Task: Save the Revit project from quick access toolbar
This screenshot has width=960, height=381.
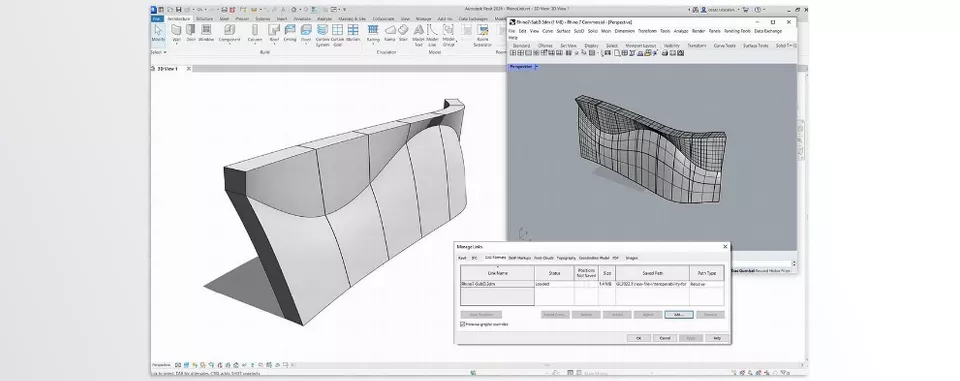Action: coord(178,9)
